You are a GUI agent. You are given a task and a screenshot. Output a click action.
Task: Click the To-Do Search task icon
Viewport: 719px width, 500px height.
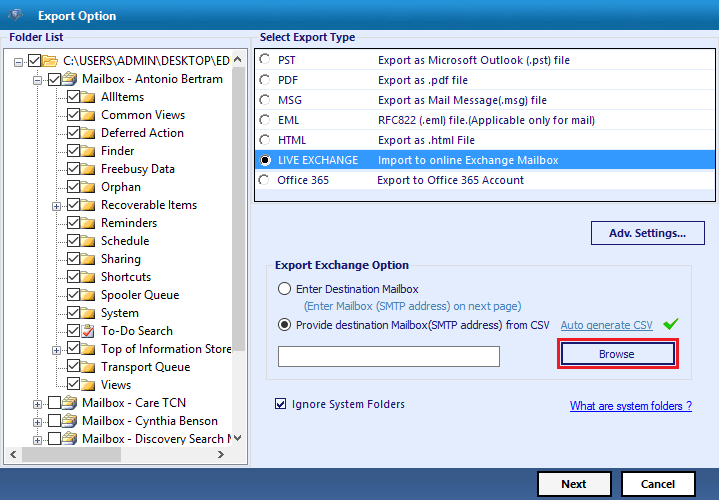[x=88, y=331]
